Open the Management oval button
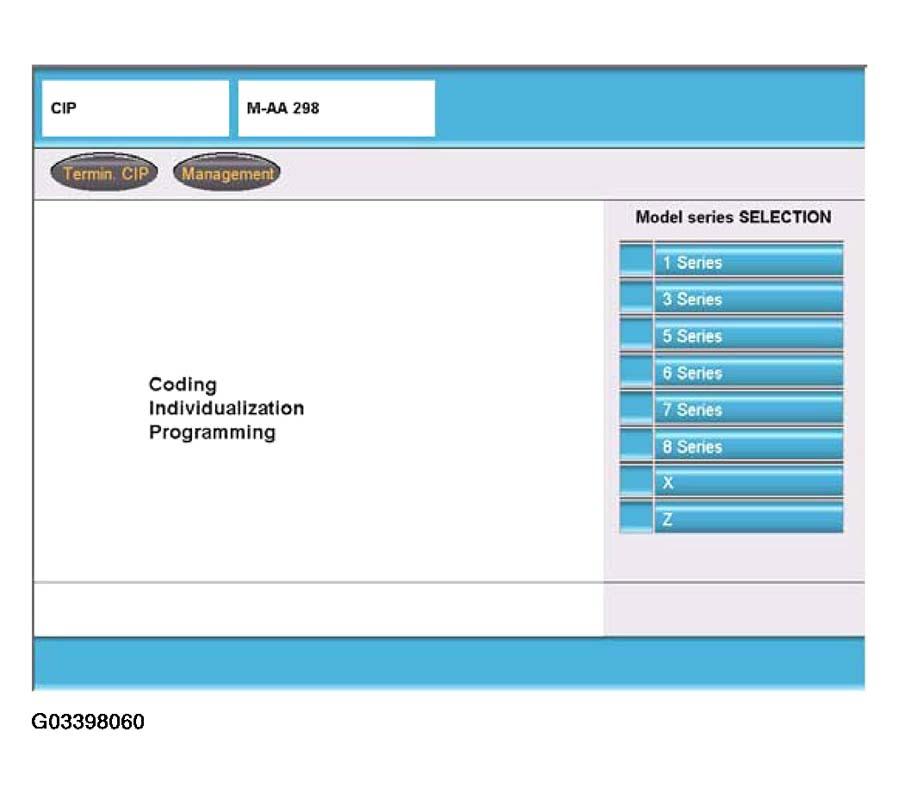 click(227, 174)
